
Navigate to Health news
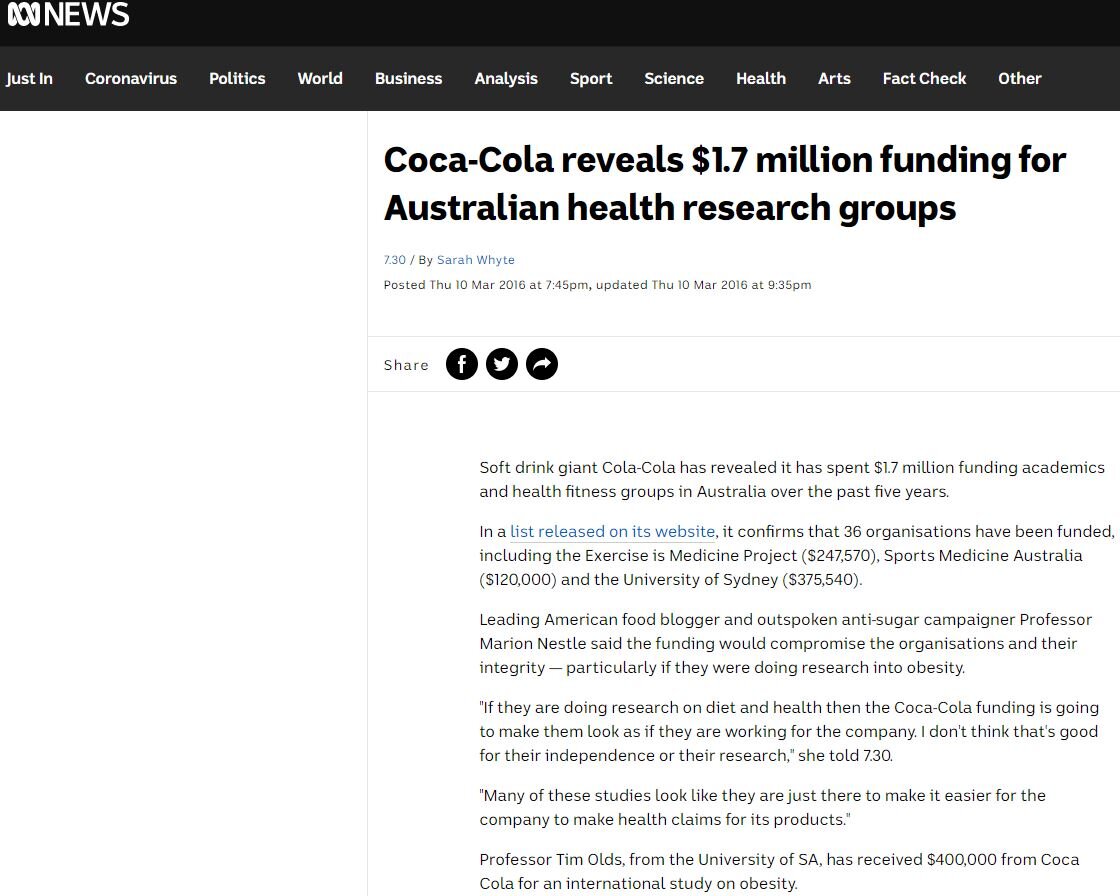coord(761,79)
